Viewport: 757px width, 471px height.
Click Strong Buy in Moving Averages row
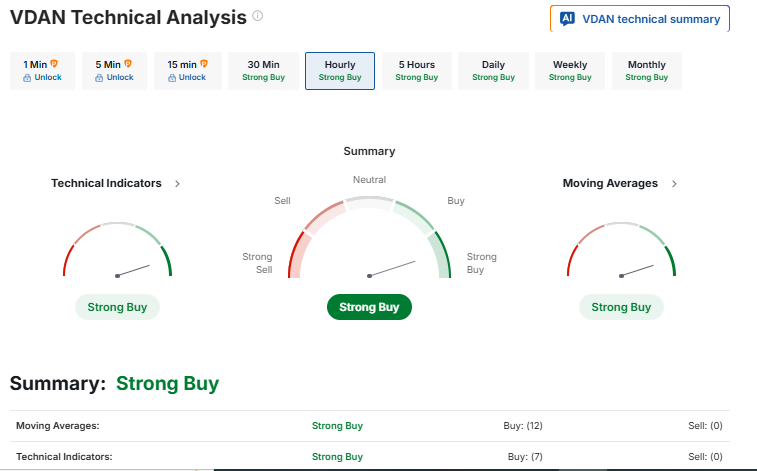[337, 426]
